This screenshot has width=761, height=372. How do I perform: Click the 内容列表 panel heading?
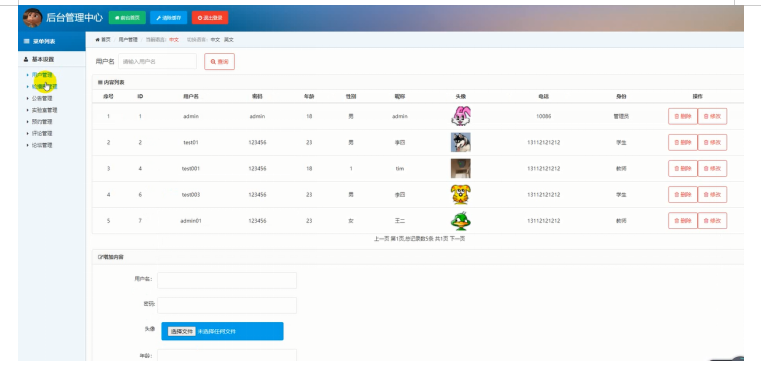pyautogui.click(x=111, y=83)
